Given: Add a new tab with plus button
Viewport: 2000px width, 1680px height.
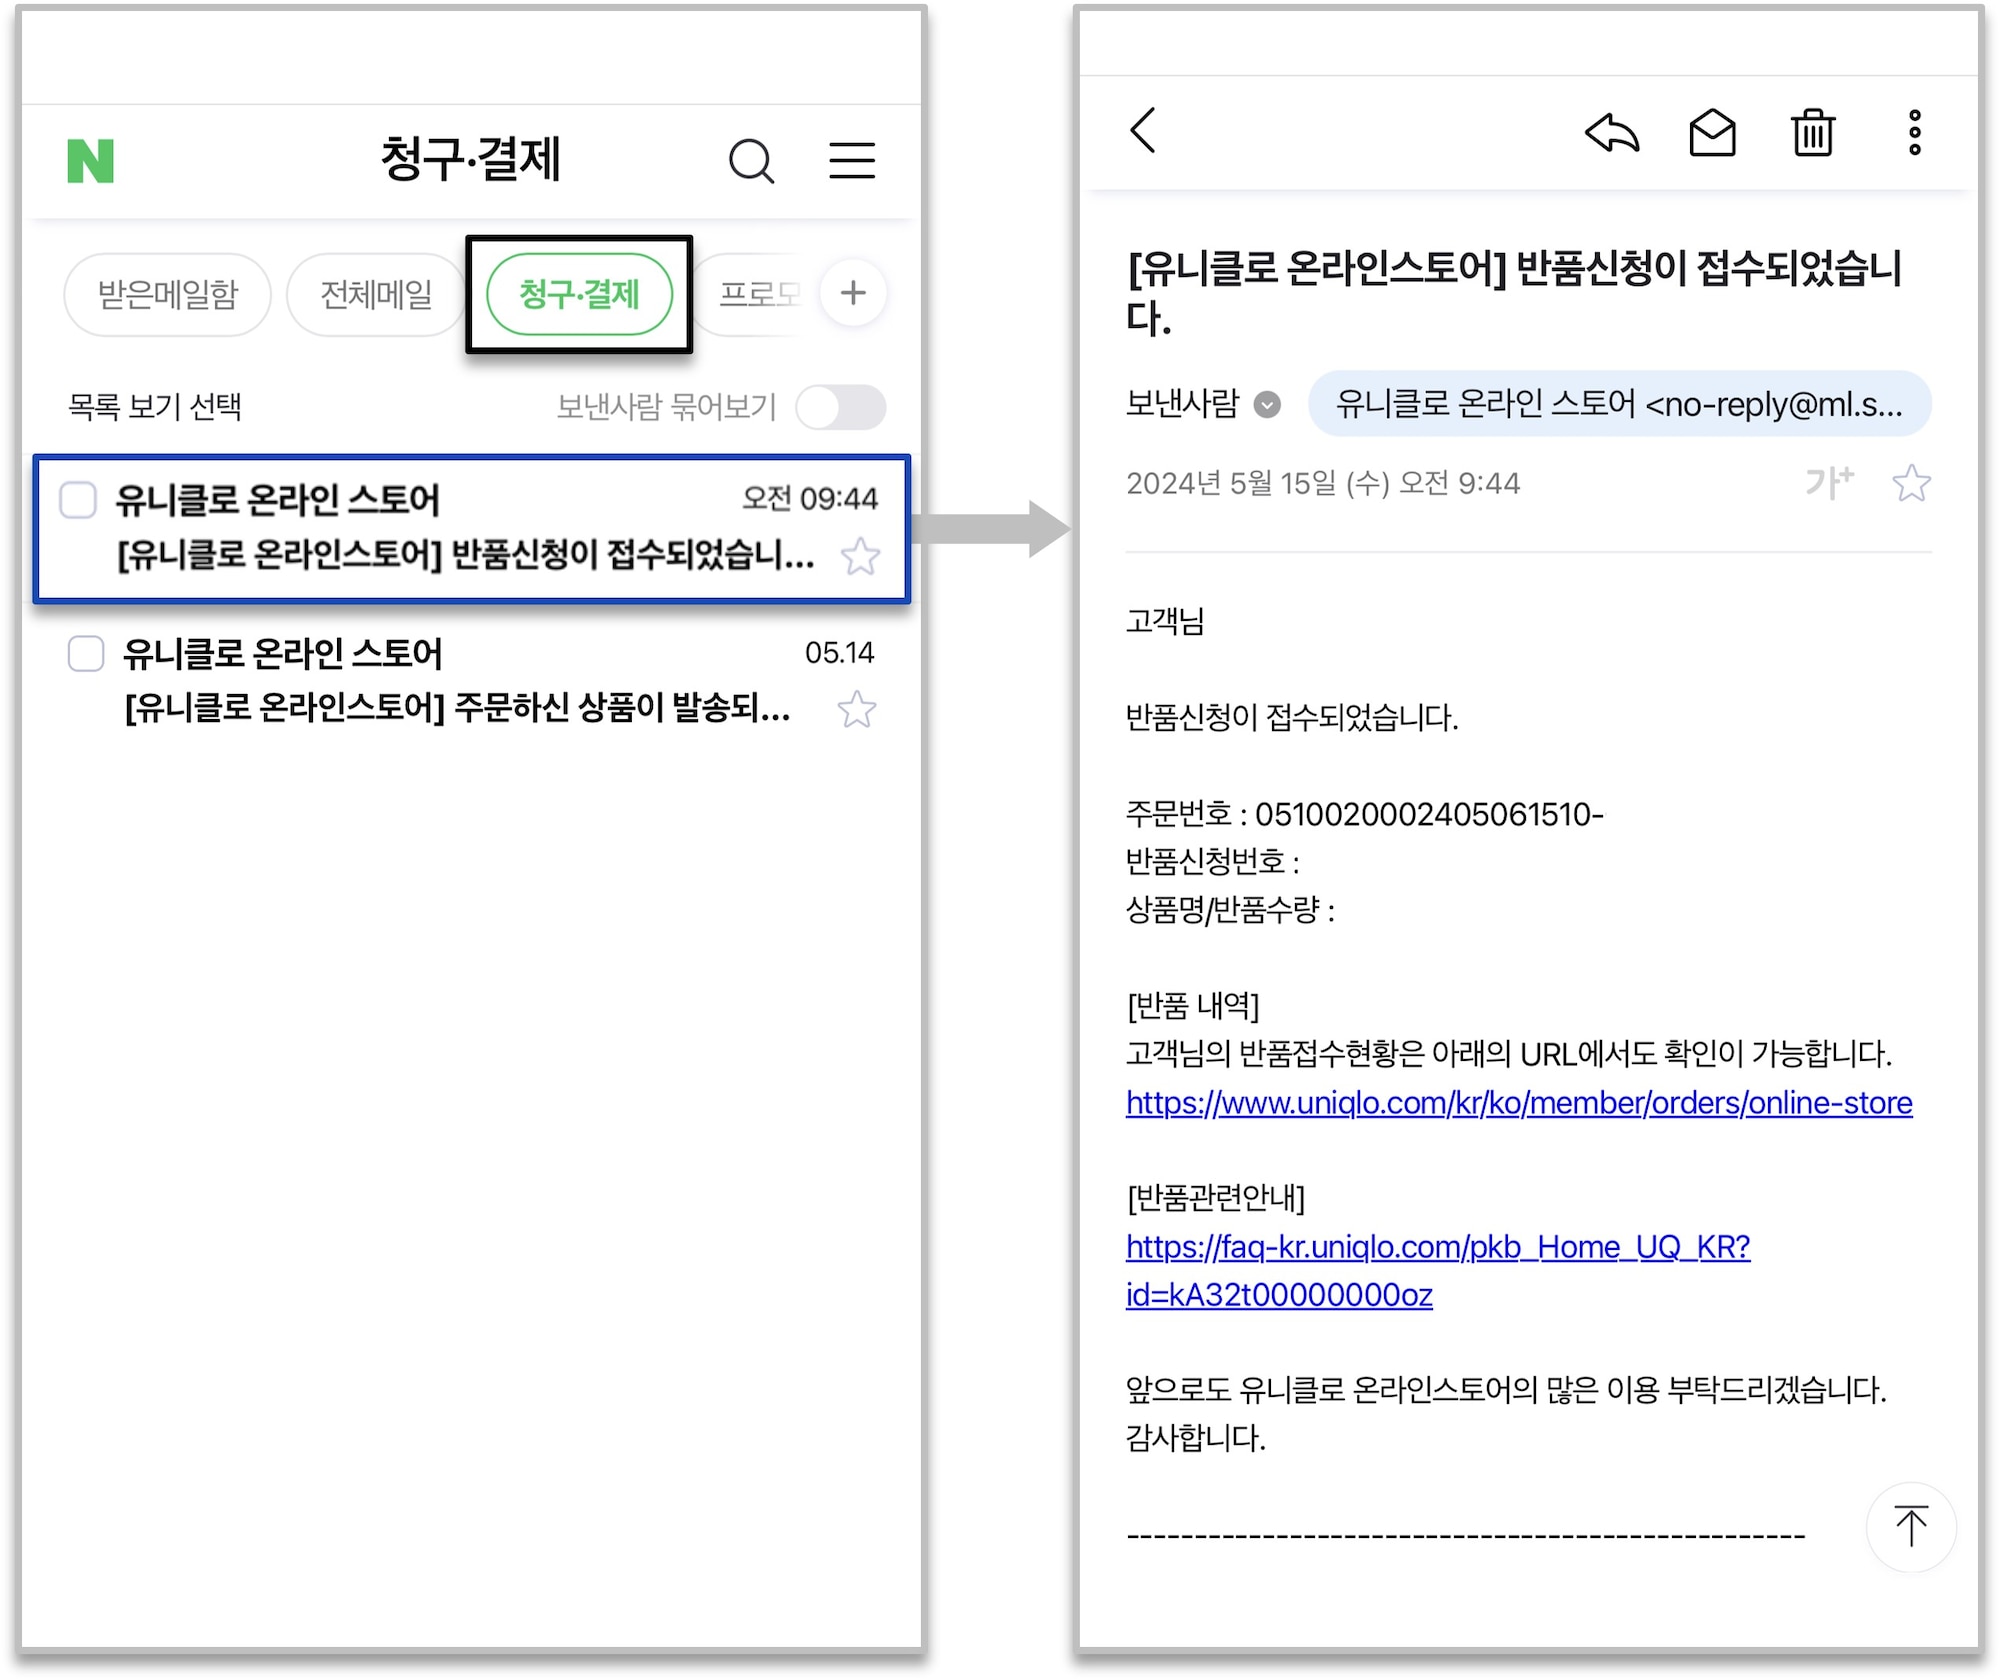Looking at the screenshot, I should click(853, 293).
